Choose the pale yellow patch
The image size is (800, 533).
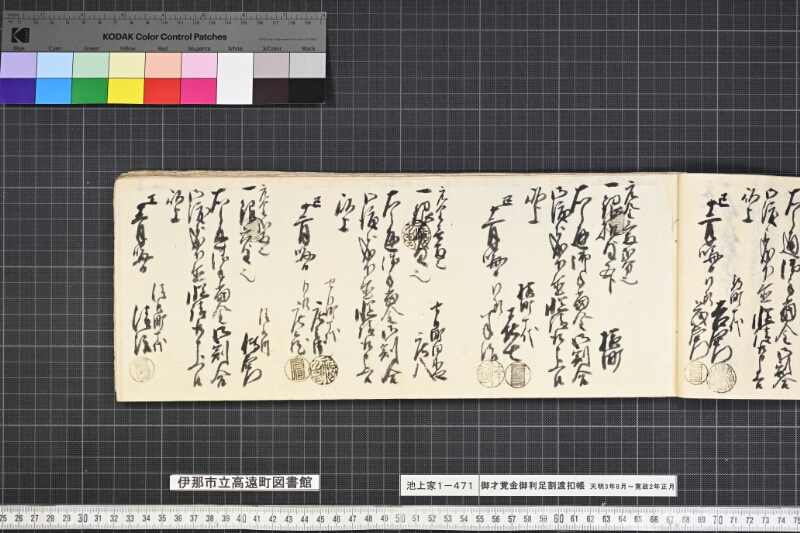pyautogui.click(x=127, y=65)
